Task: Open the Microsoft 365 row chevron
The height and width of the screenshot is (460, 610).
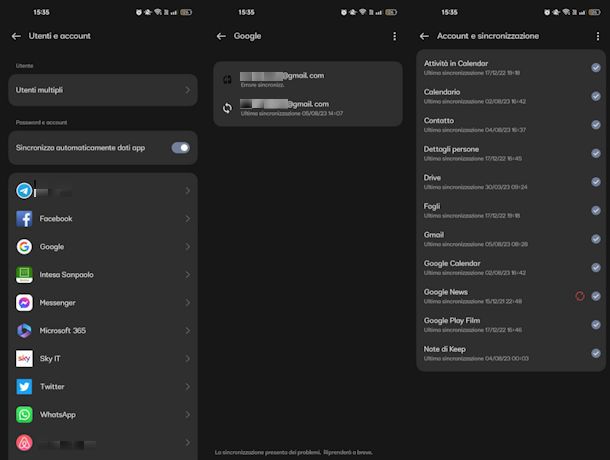Action: click(x=188, y=331)
